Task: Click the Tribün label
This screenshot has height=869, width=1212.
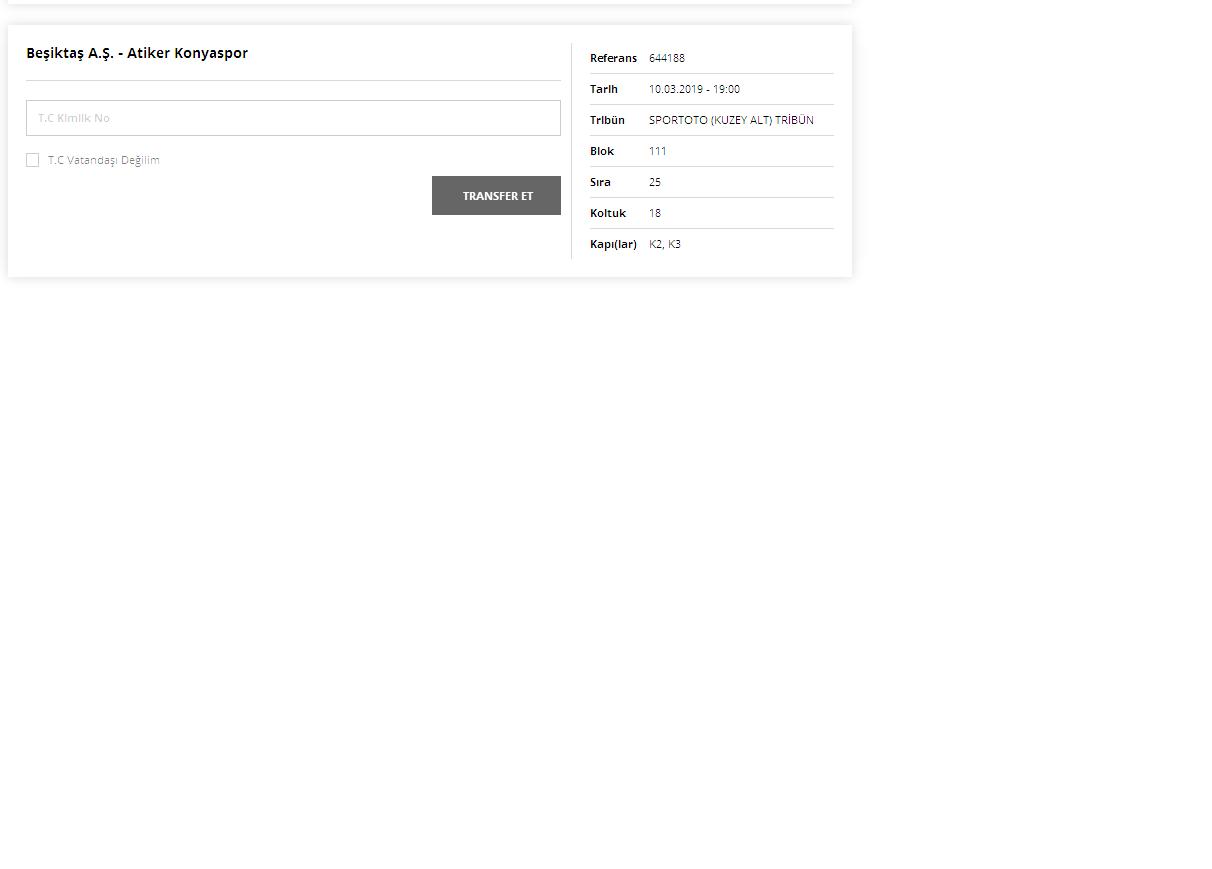Action: [607, 120]
